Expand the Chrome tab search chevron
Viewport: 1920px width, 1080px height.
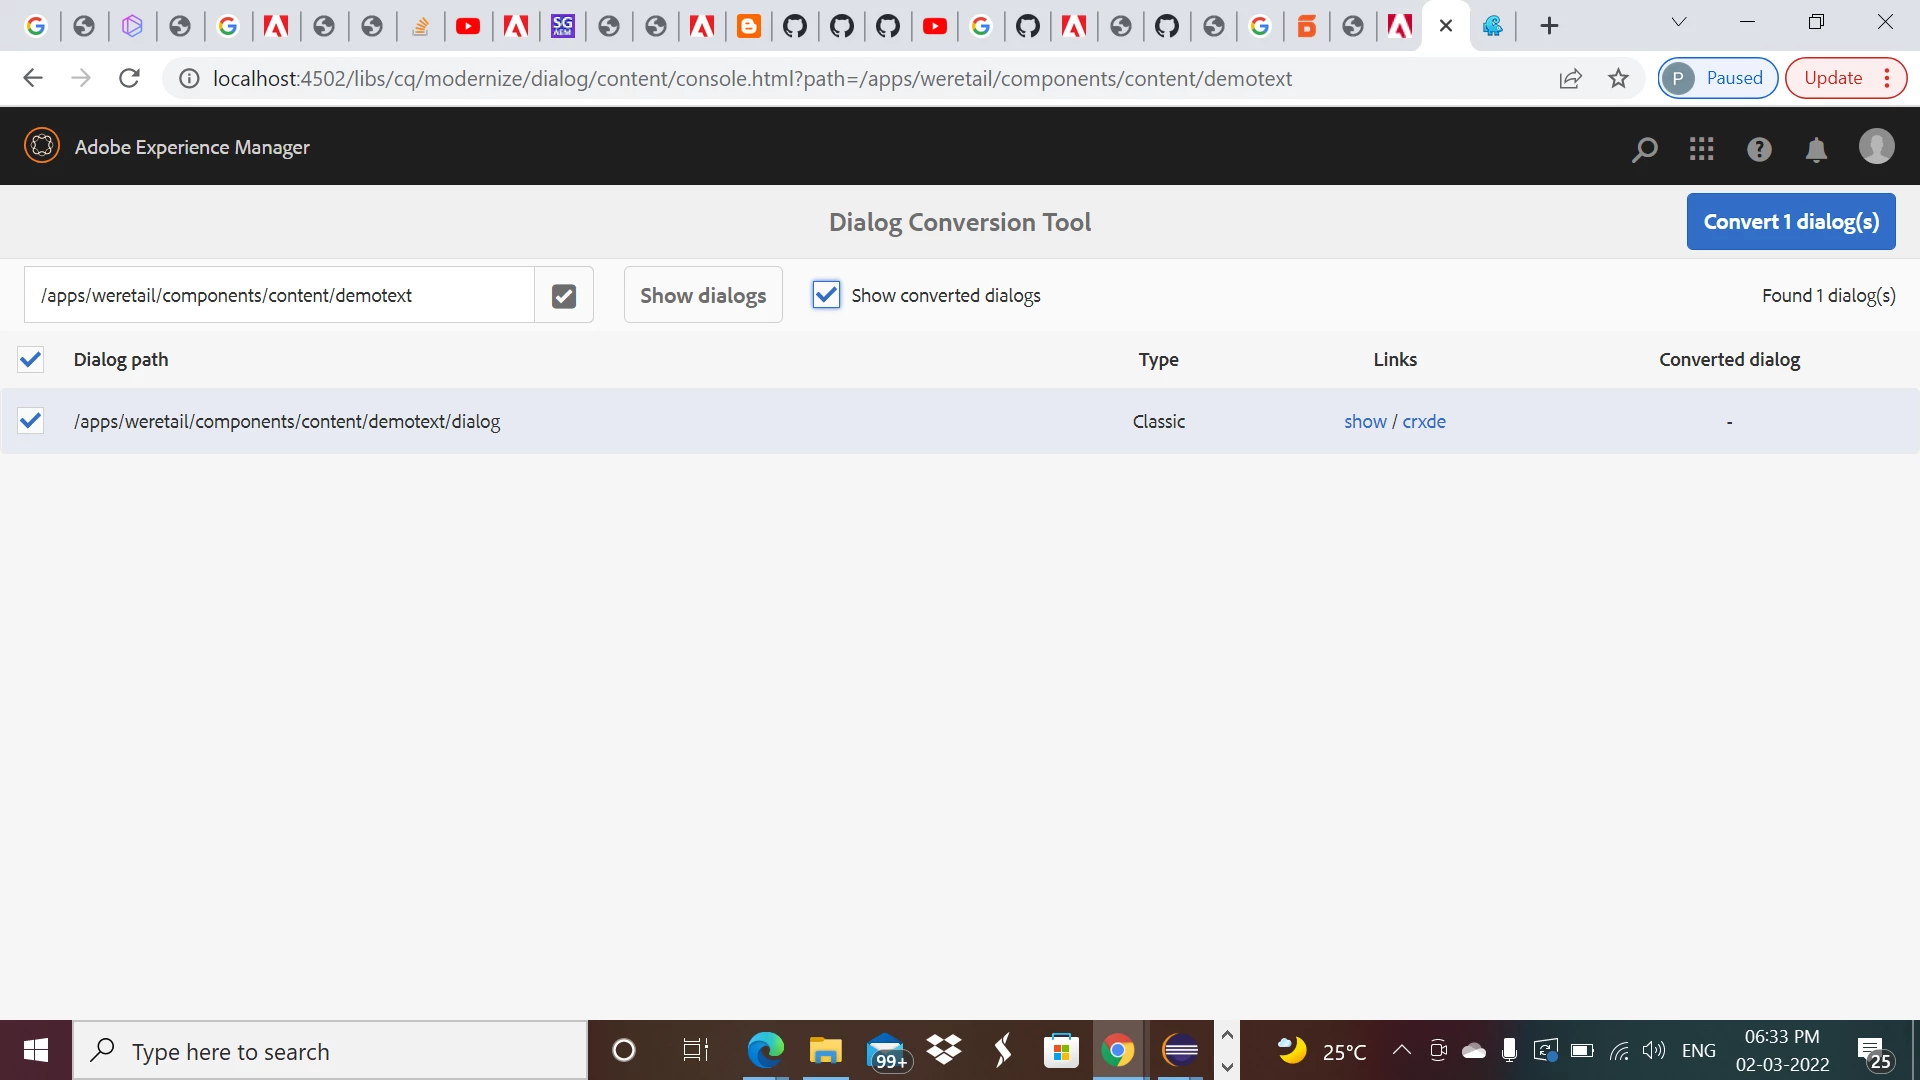click(1679, 22)
